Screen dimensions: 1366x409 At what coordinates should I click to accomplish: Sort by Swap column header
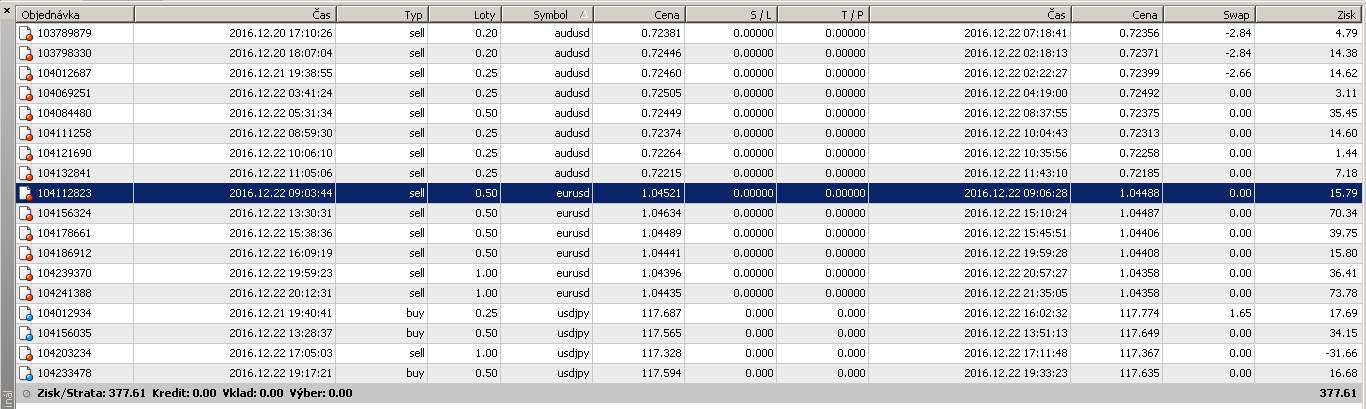coord(1209,15)
